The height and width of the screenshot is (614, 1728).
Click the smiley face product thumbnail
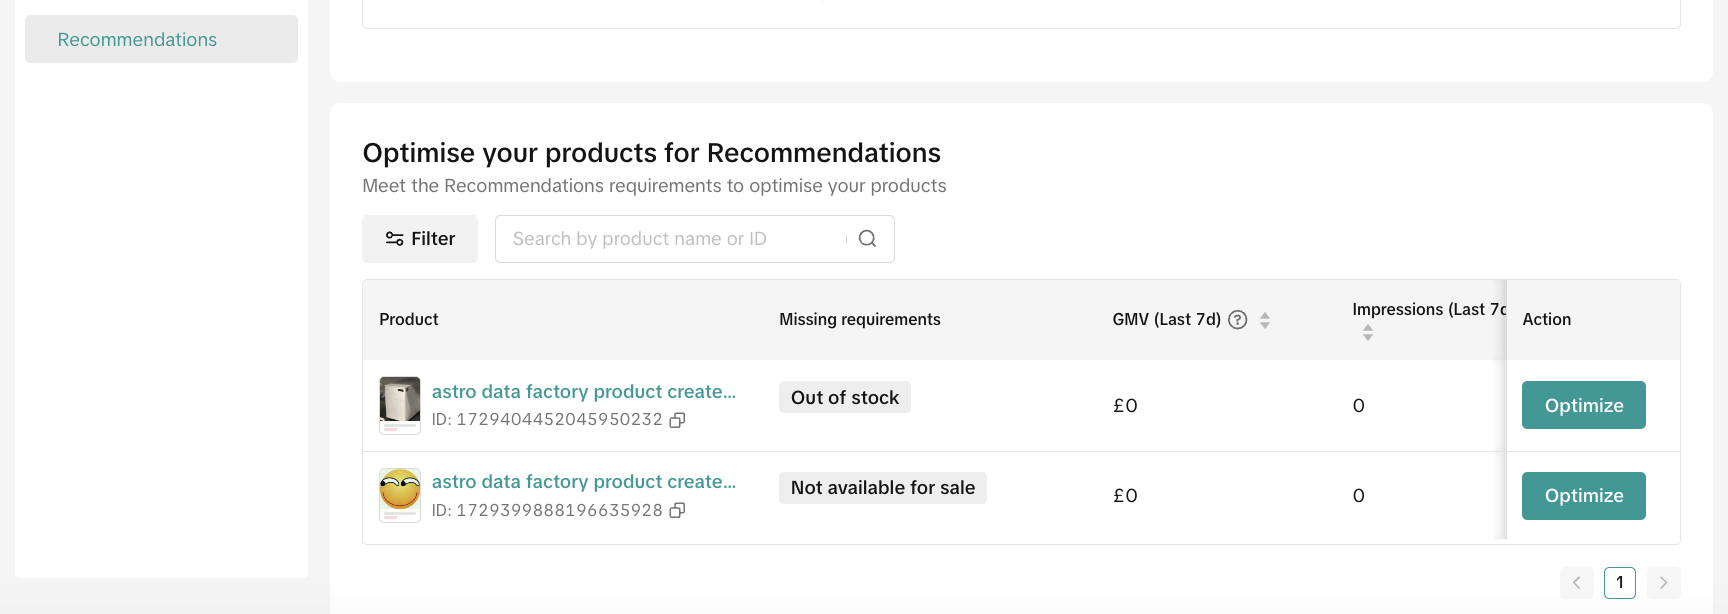(400, 495)
